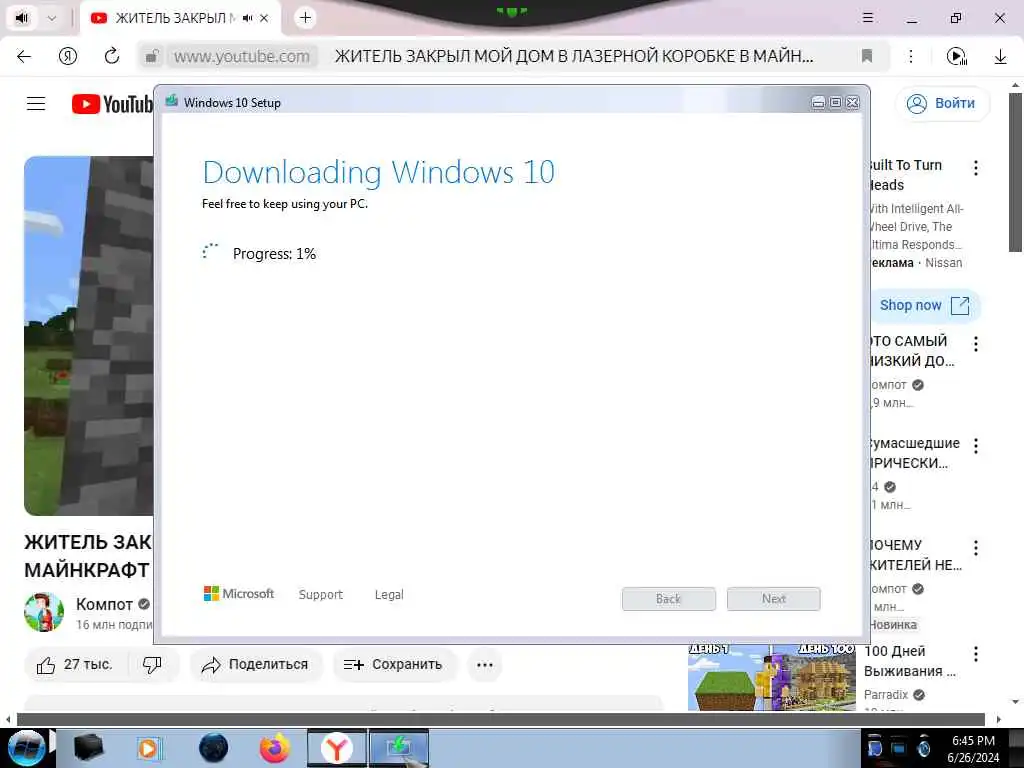Screen dimensions: 1024x768
Task: Open Firefox from the taskbar
Action: click(x=275, y=748)
